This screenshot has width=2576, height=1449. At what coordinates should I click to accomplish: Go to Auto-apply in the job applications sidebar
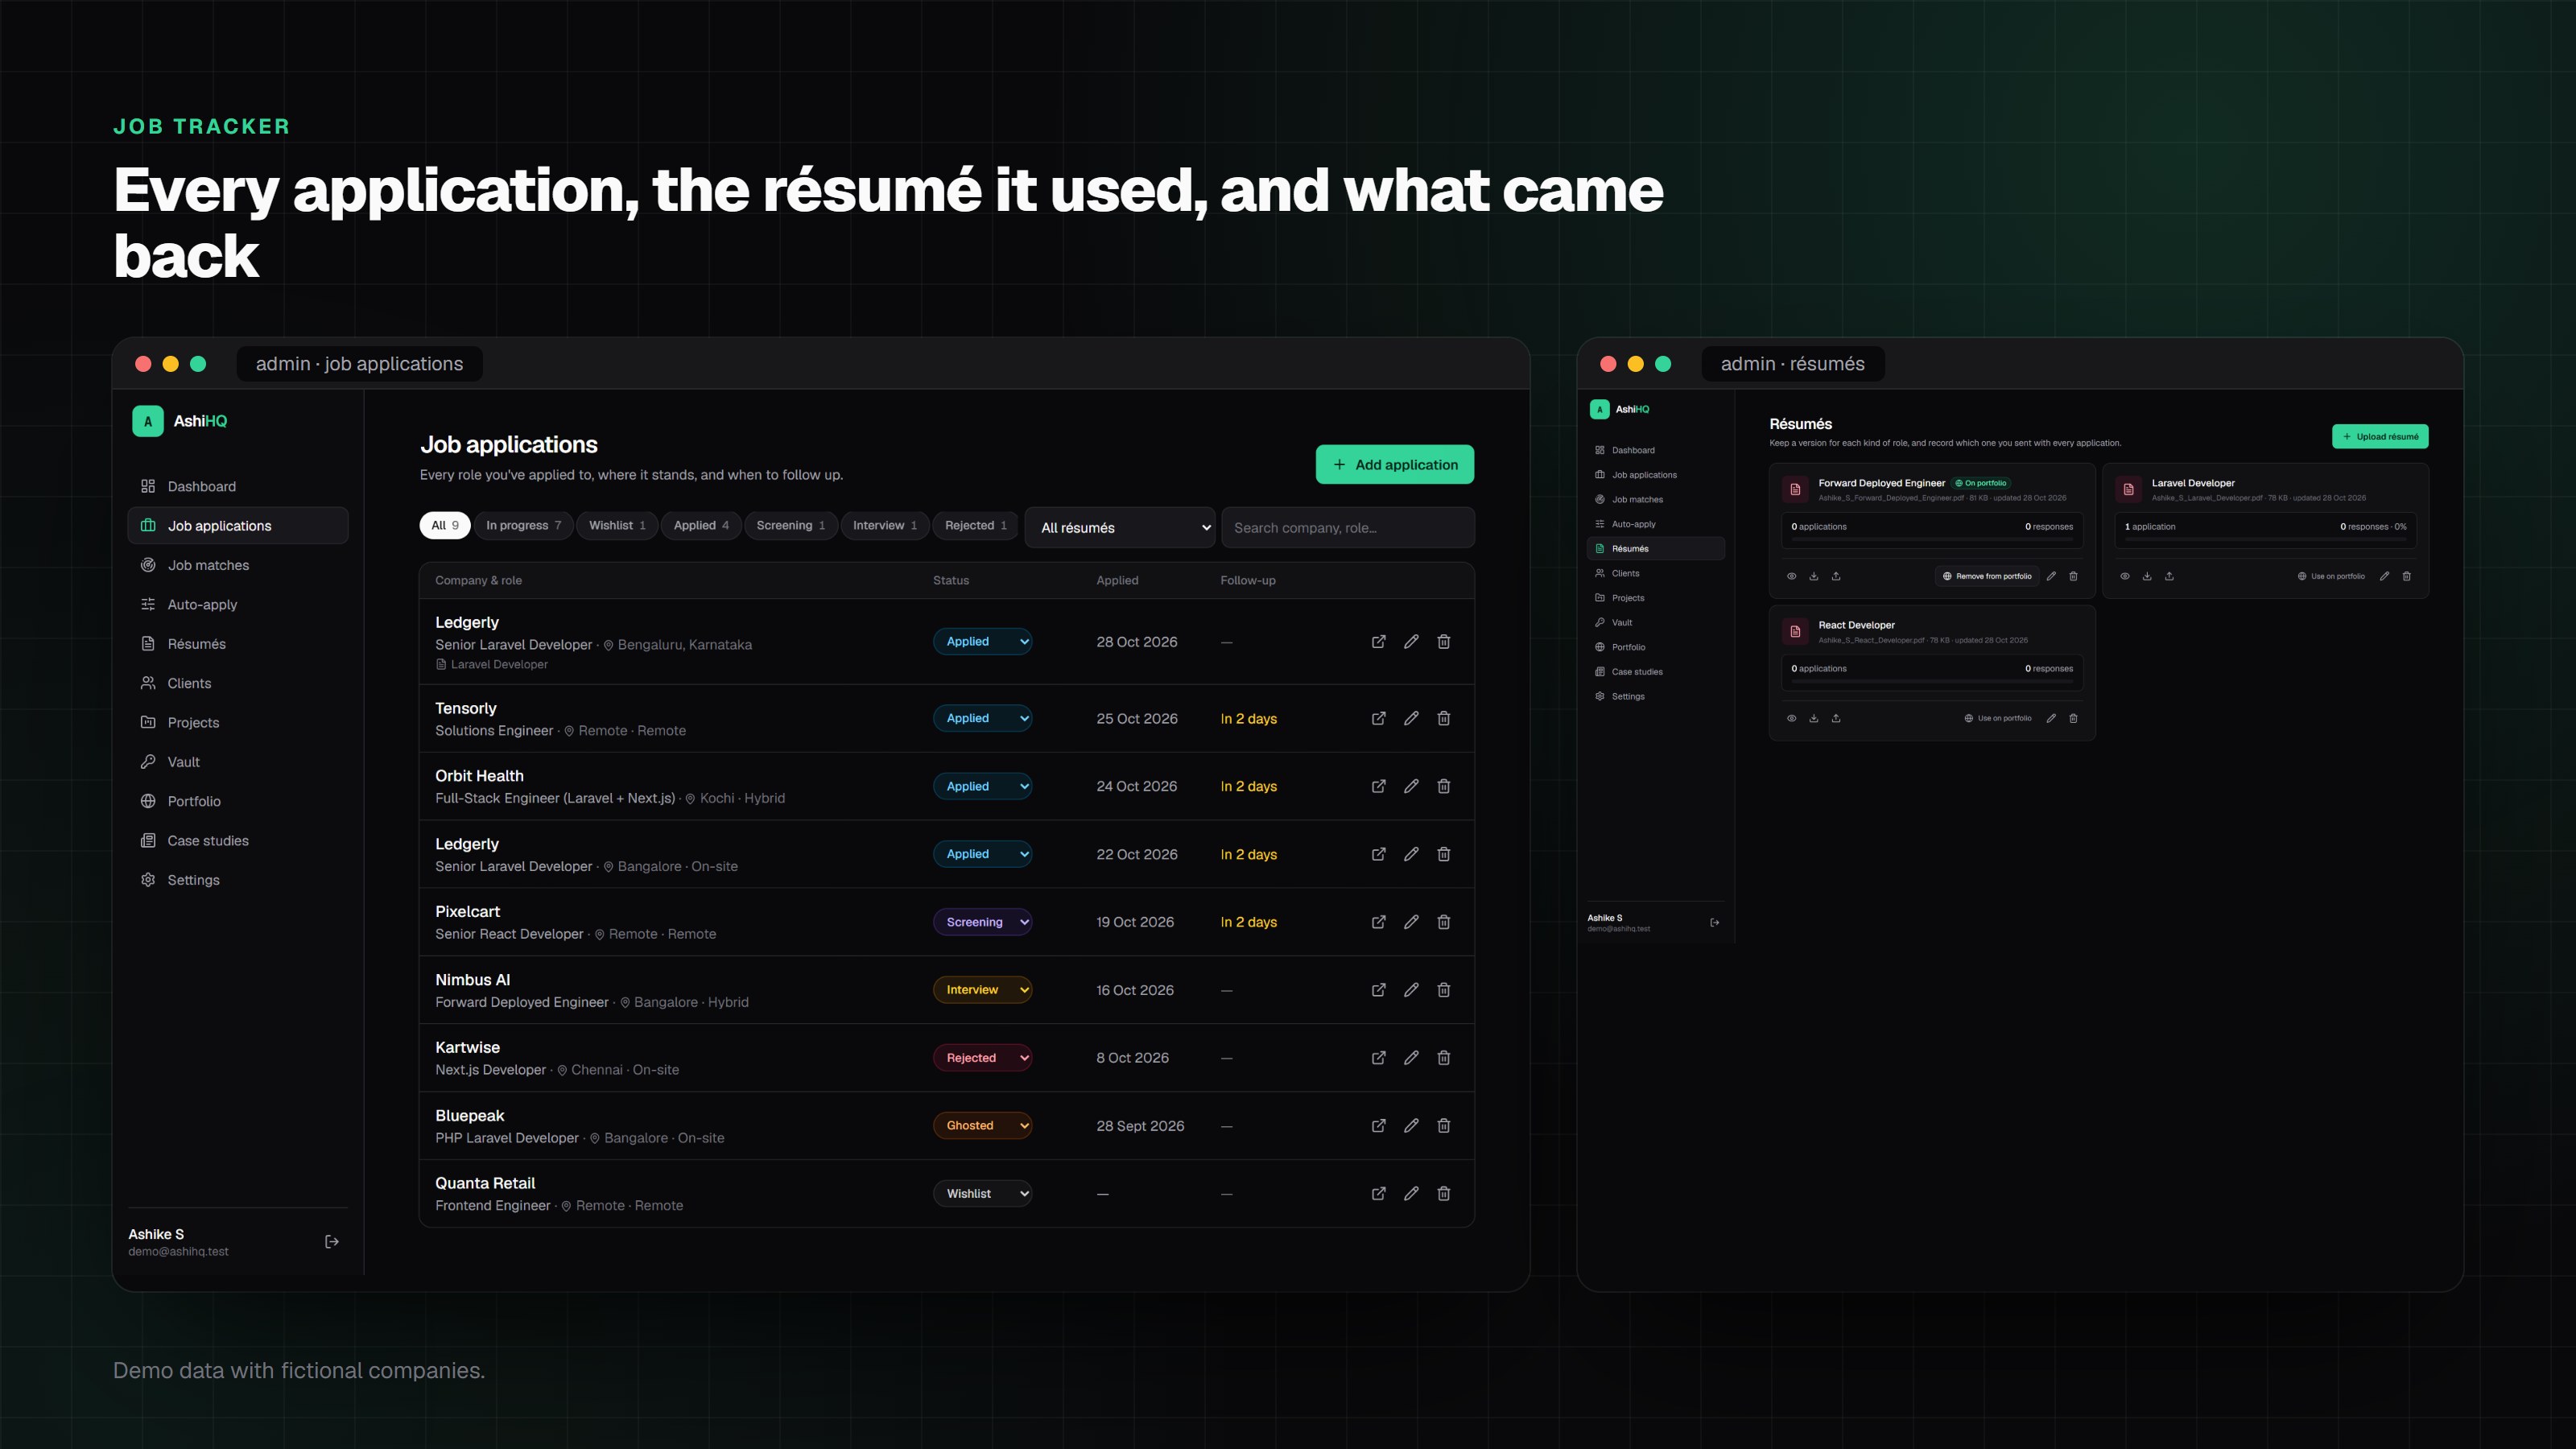pyautogui.click(x=238, y=604)
